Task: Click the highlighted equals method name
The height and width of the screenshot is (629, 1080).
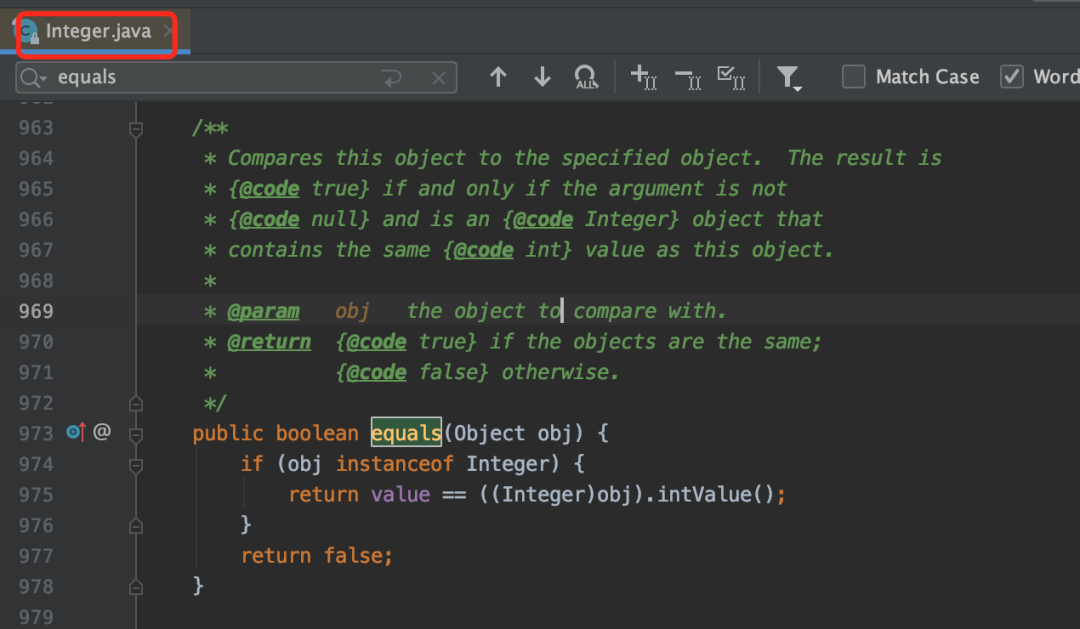Action: [406, 433]
